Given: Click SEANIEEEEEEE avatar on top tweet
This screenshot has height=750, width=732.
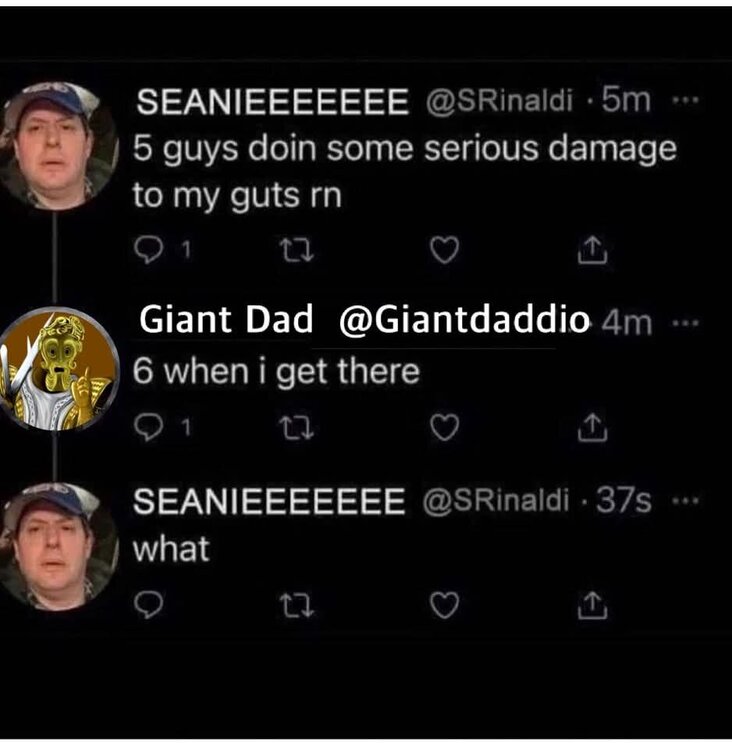Looking at the screenshot, I should 58,144.
